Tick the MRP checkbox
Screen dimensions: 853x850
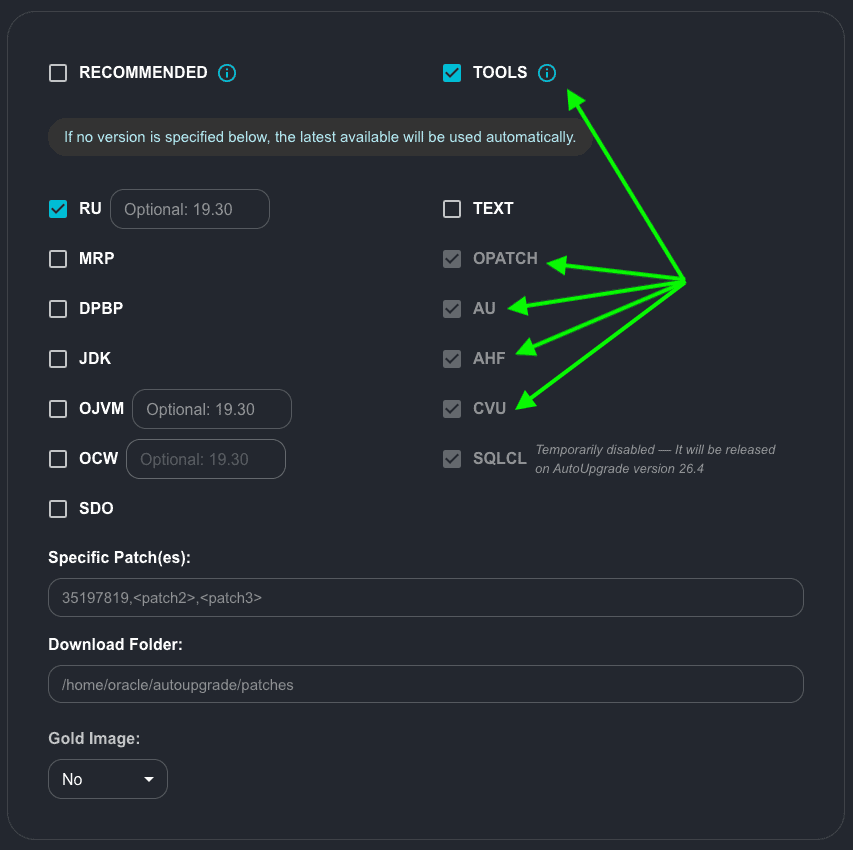click(58, 259)
